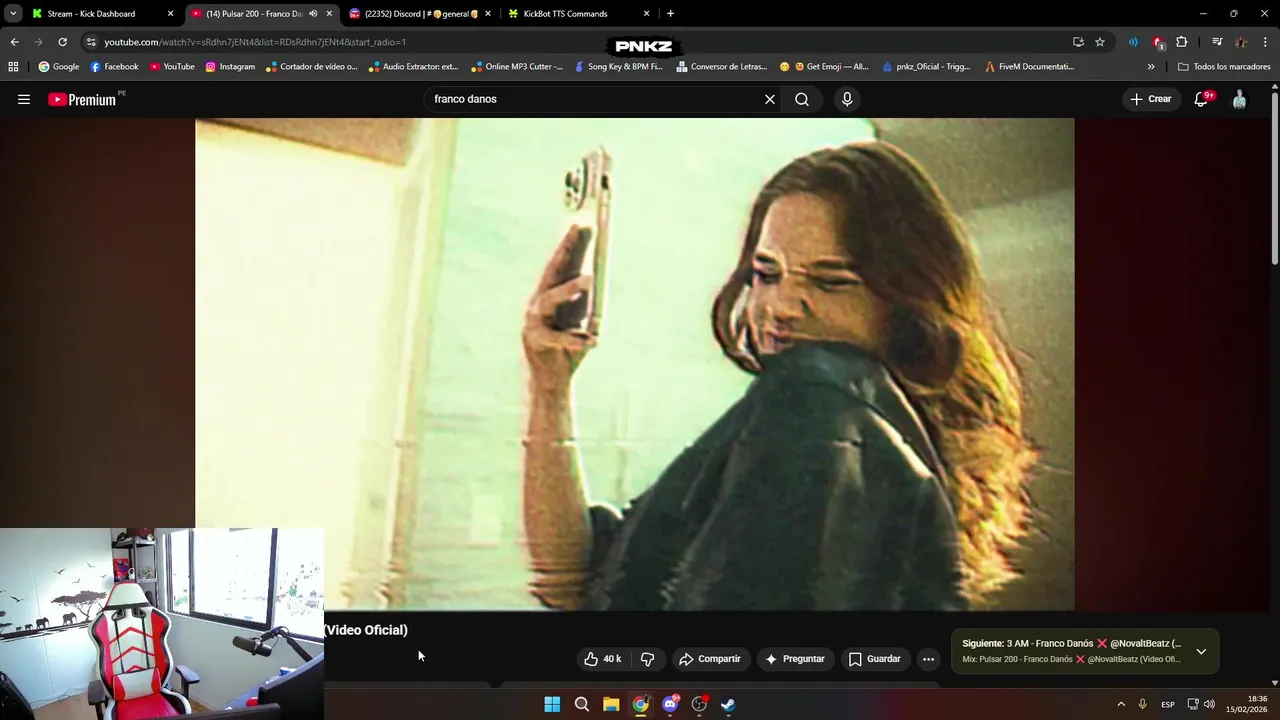Expand hidden bookmarks with double chevron
The width and height of the screenshot is (1280, 720).
tap(1151, 67)
